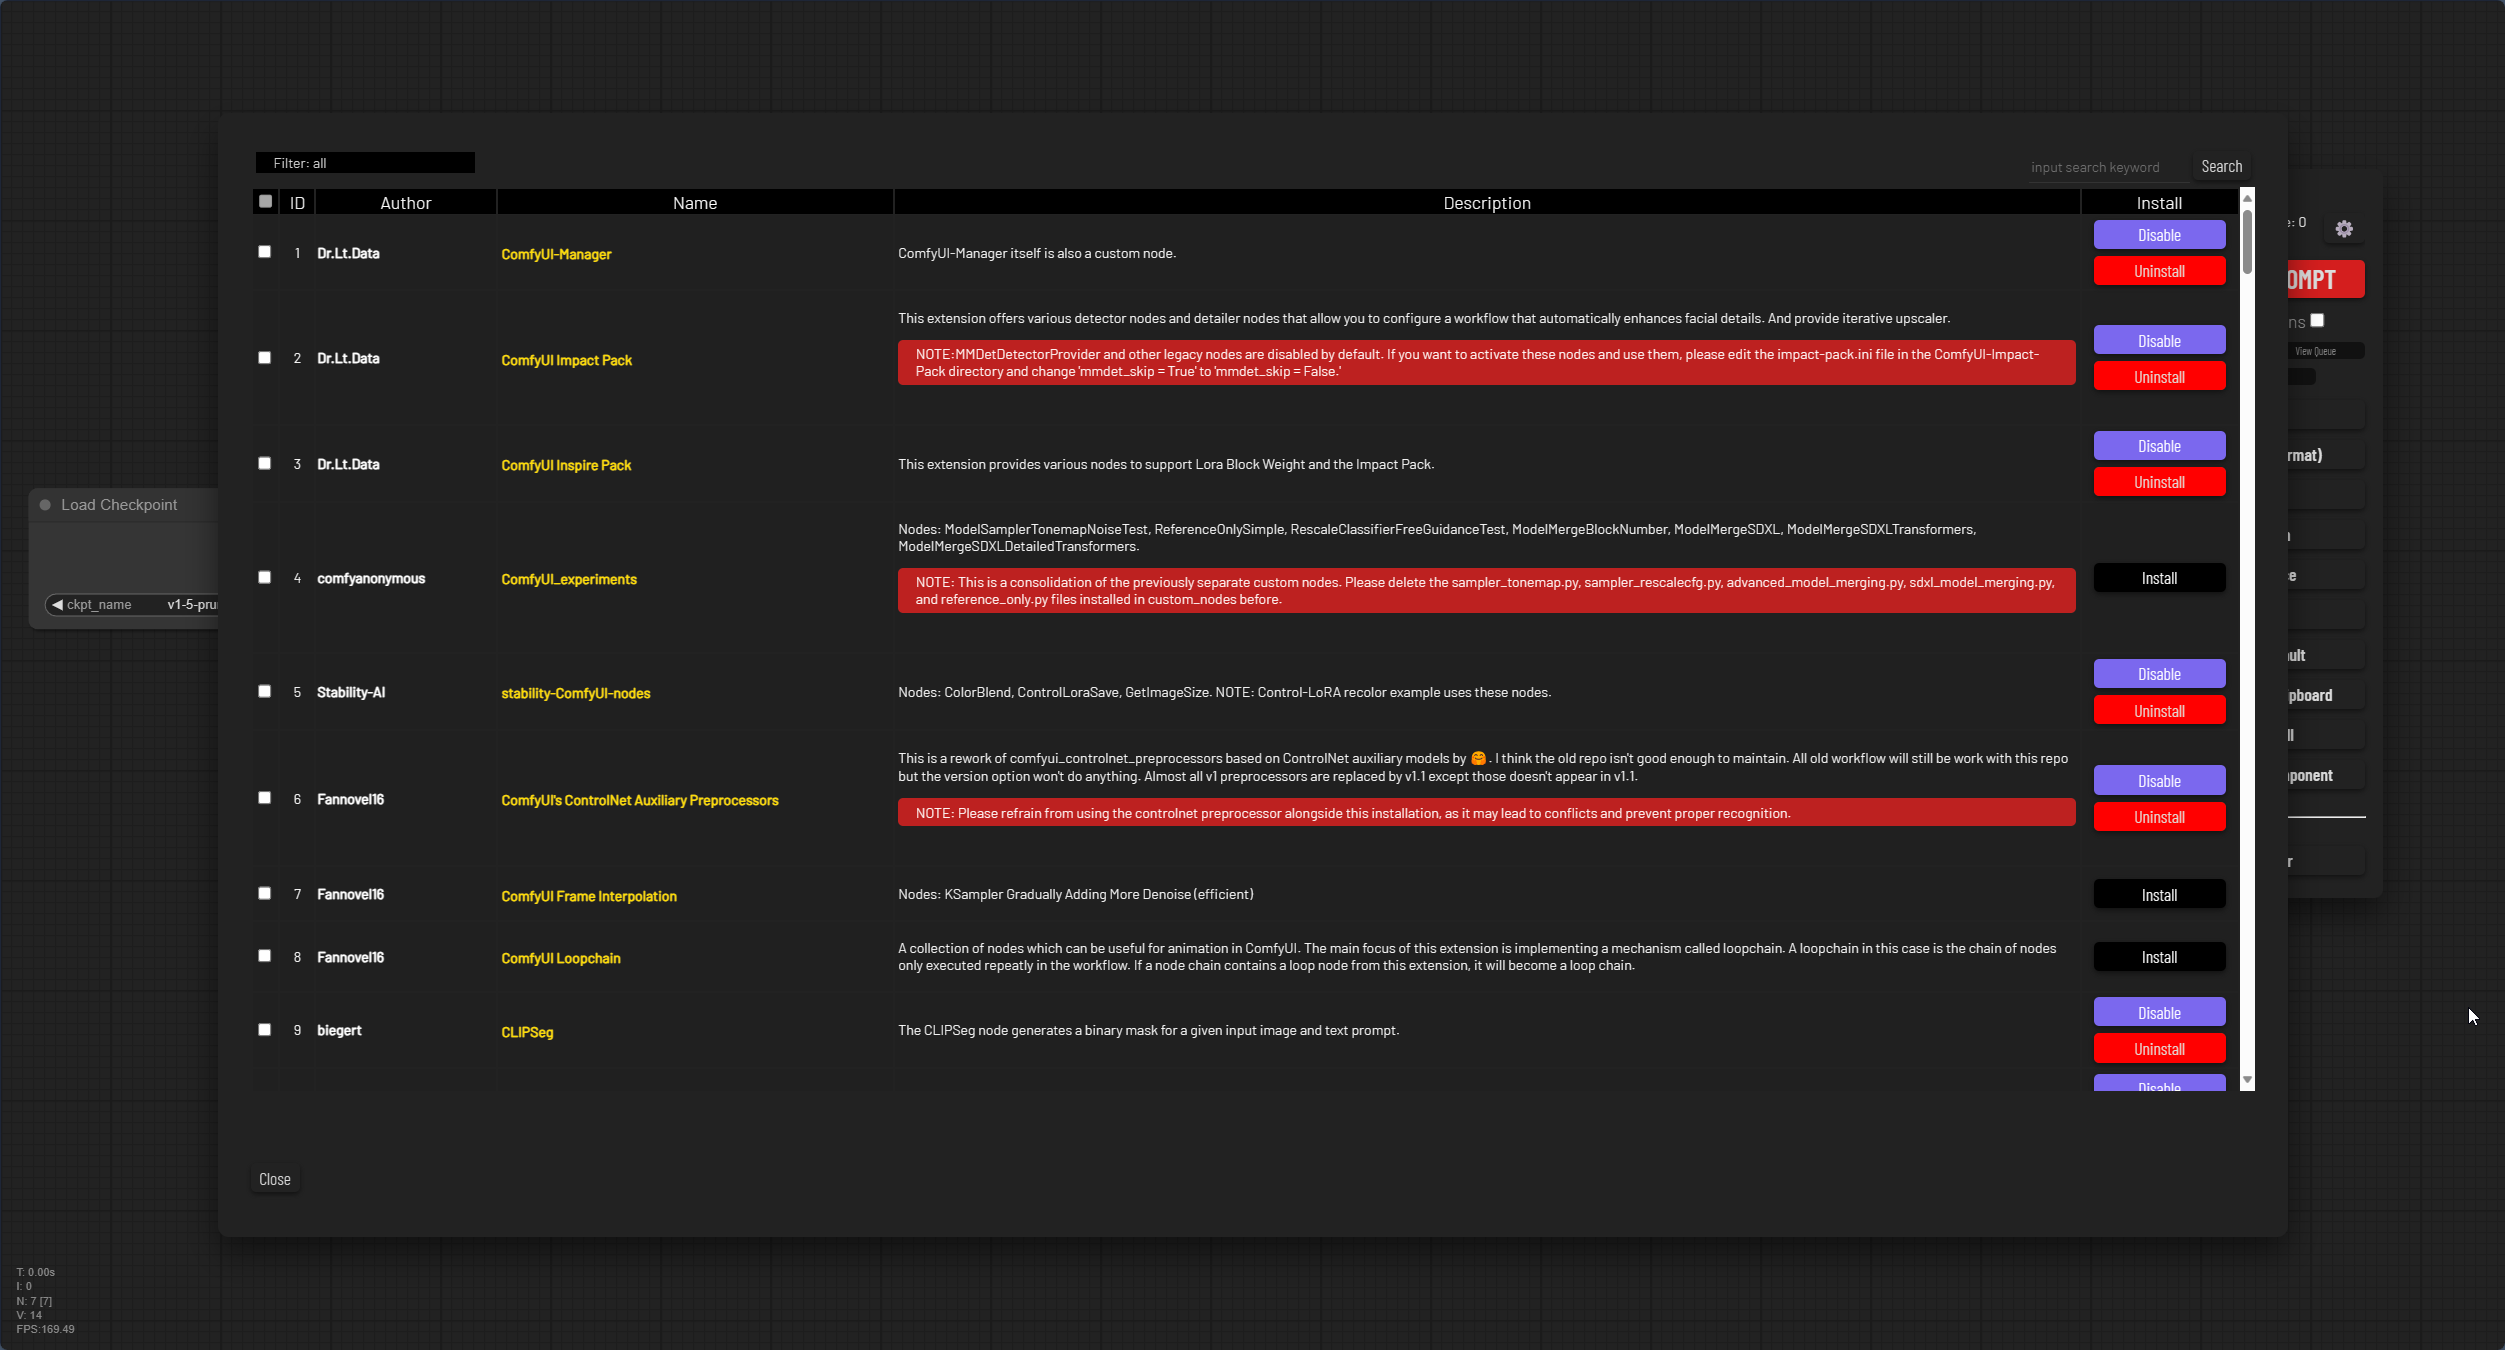
Task: Click the Install column header
Action: (2159, 203)
